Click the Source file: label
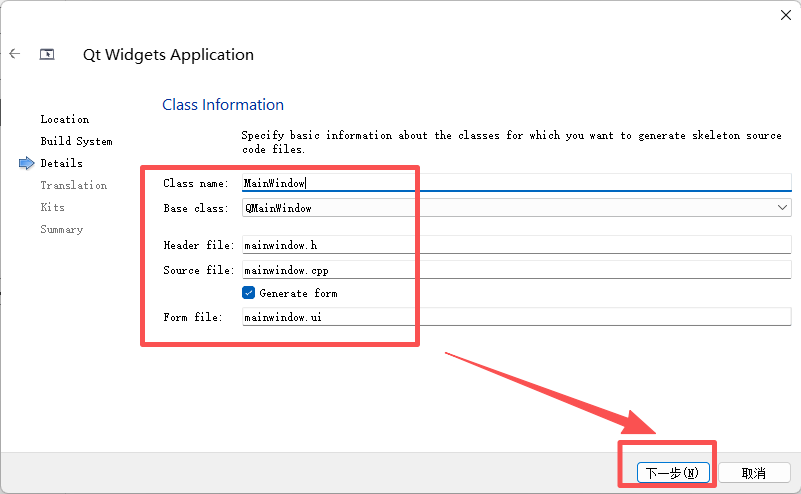The width and height of the screenshot is (801, 494). (x=198, y=270)
